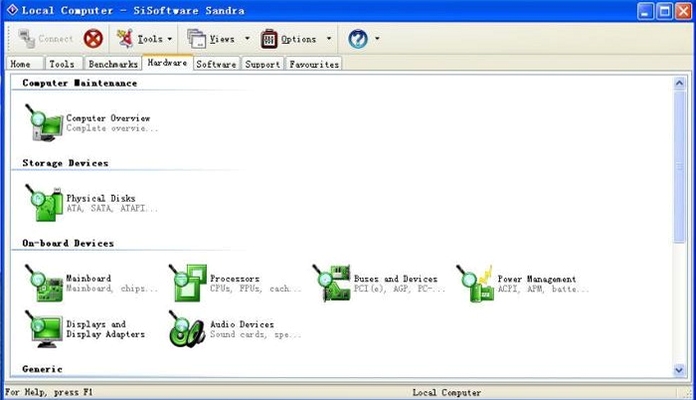Switch to the Support tab
Screen dimensions: 696x400
tap(263, 64)
